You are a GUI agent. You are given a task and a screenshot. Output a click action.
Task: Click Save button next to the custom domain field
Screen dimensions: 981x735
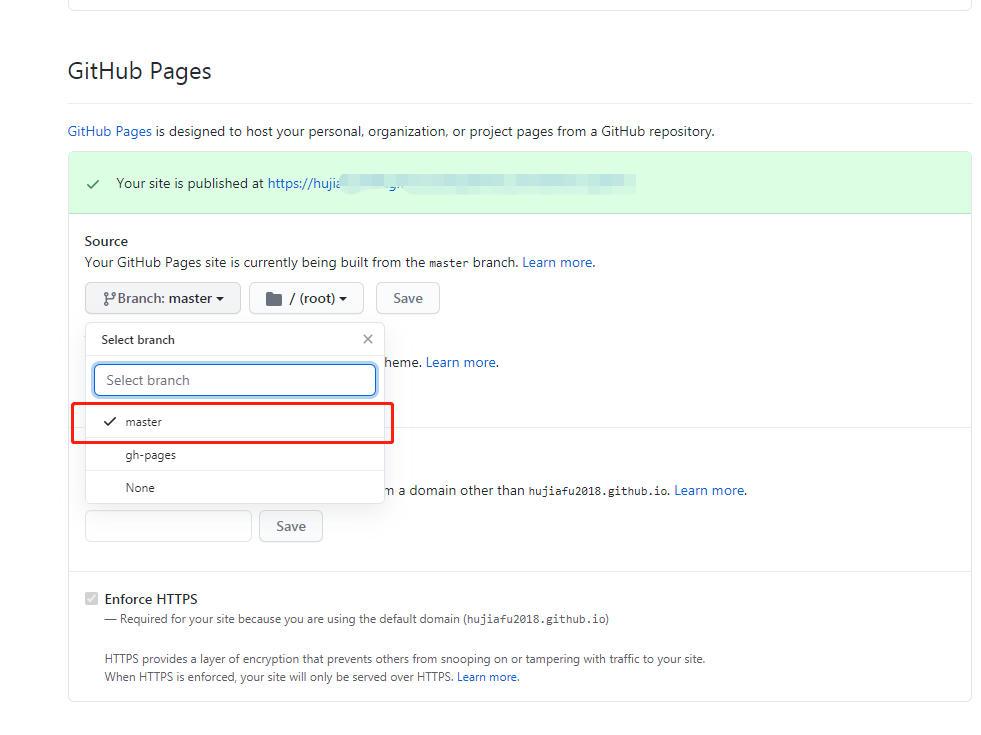pos(291,526)
